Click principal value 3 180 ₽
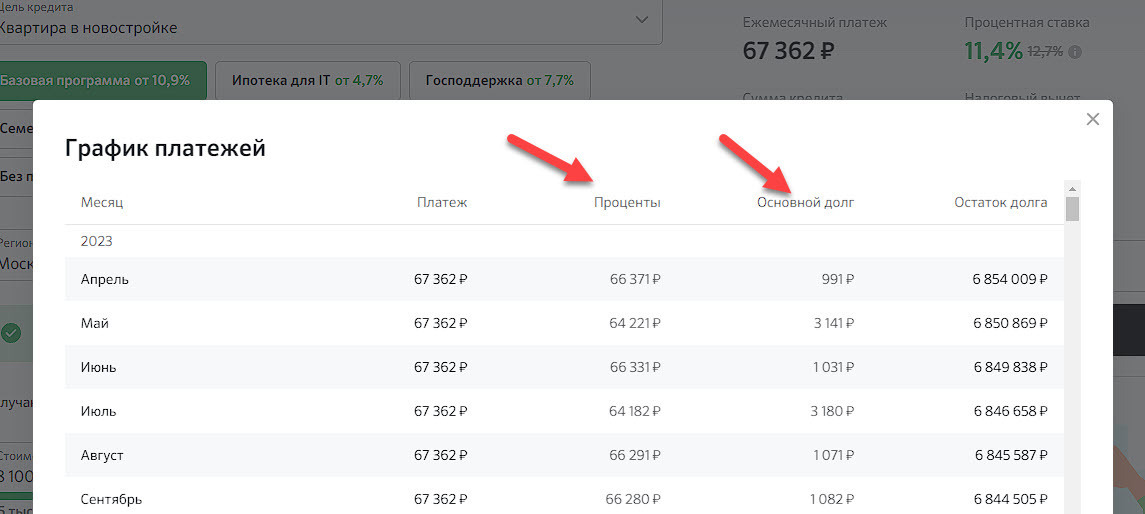1145x514 pixels. click(833, 411)
